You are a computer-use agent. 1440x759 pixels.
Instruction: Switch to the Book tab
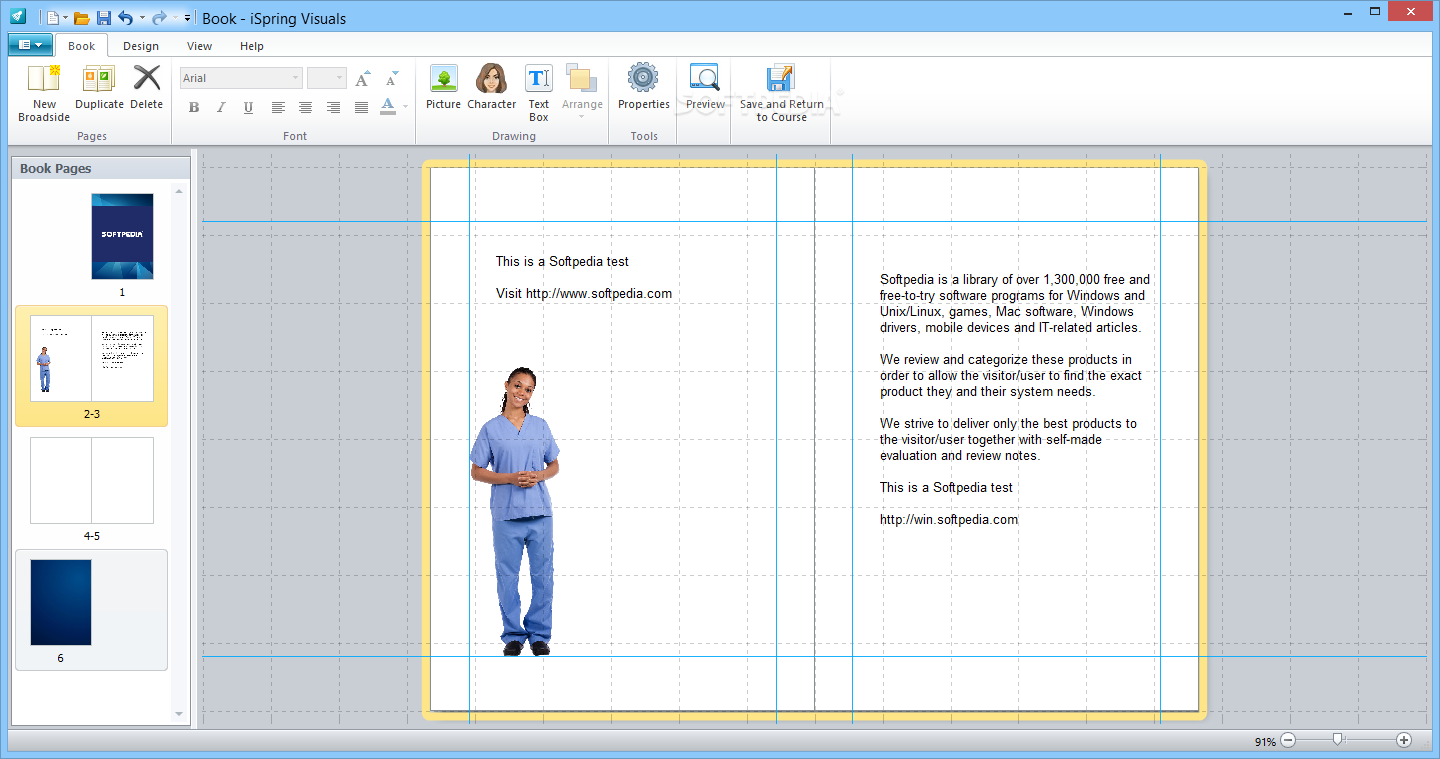[x=82, y=46]
